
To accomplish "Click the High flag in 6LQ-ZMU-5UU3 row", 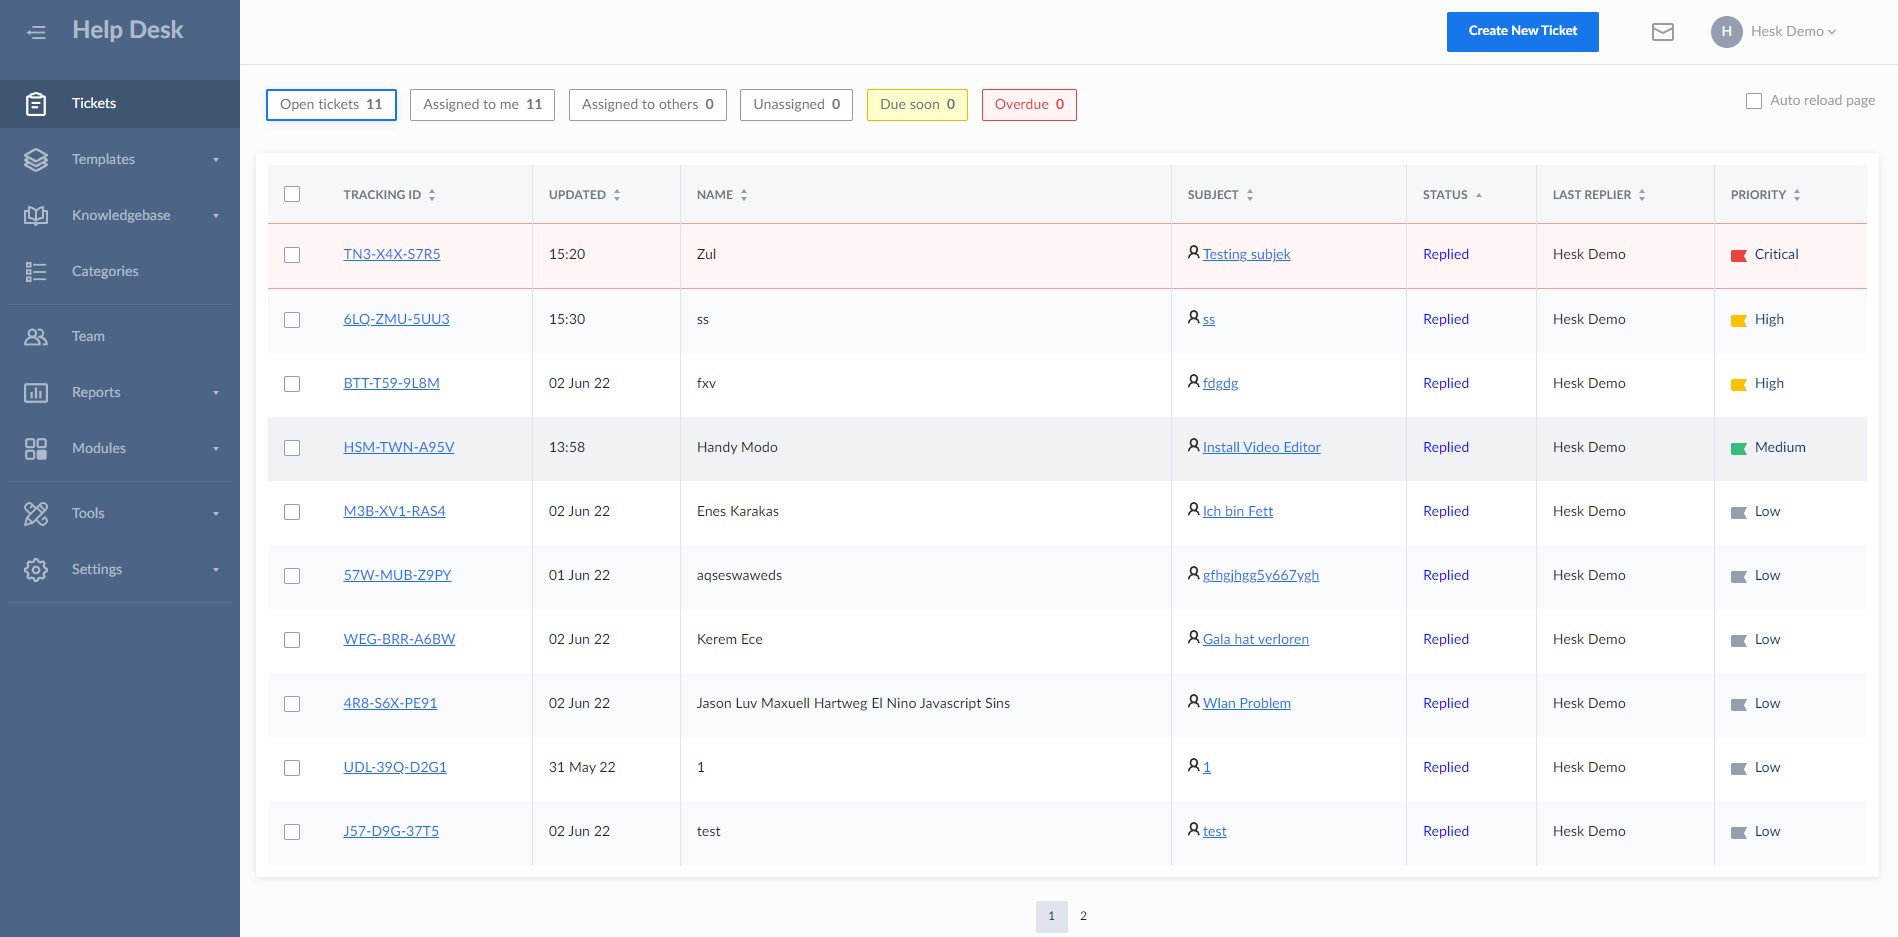I will [1739, 321].
